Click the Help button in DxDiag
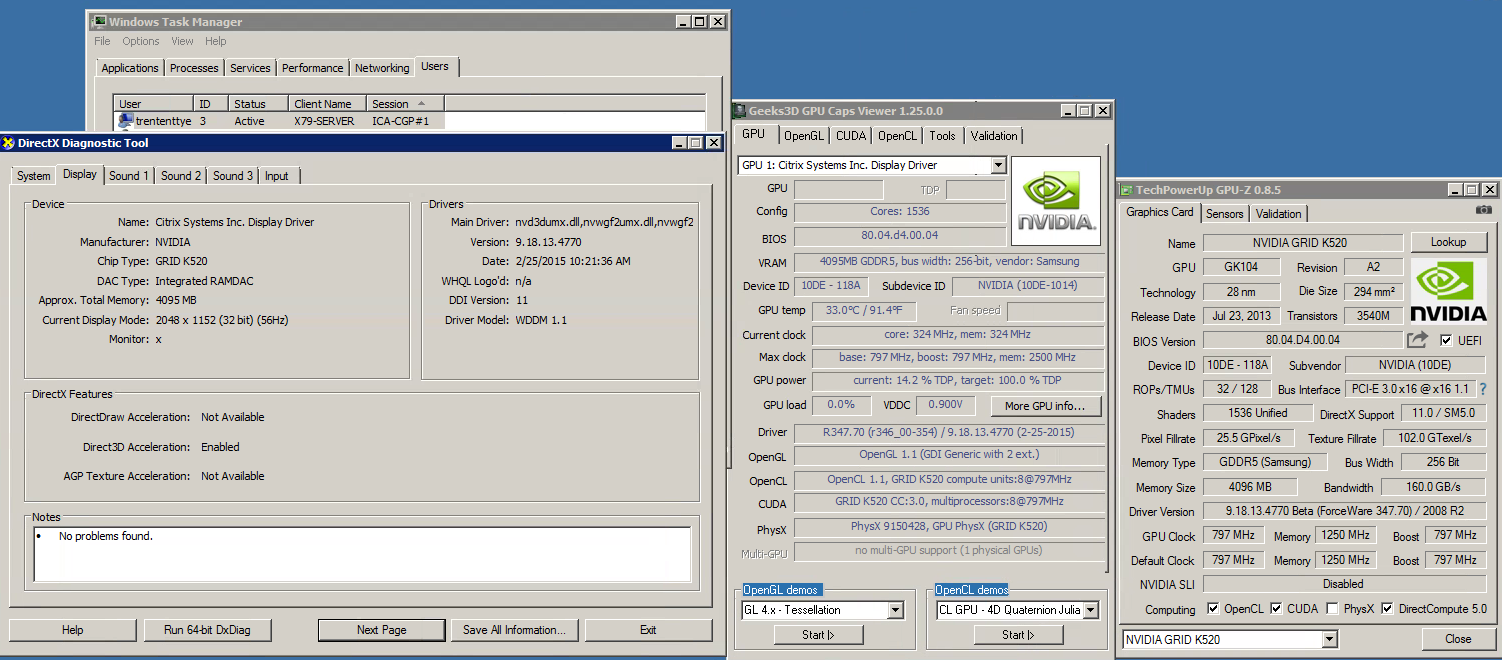 pyautogui.click(x=72, y=630)
